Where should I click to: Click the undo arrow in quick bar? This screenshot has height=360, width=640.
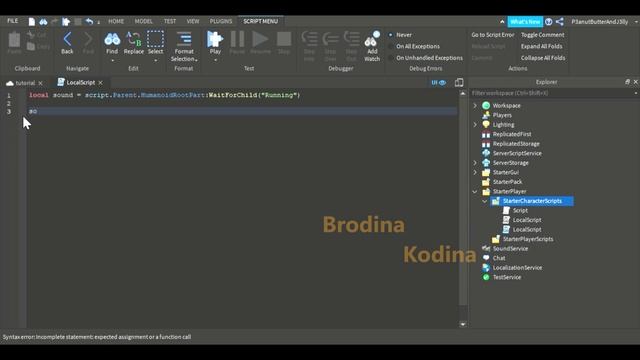point(89,22)
